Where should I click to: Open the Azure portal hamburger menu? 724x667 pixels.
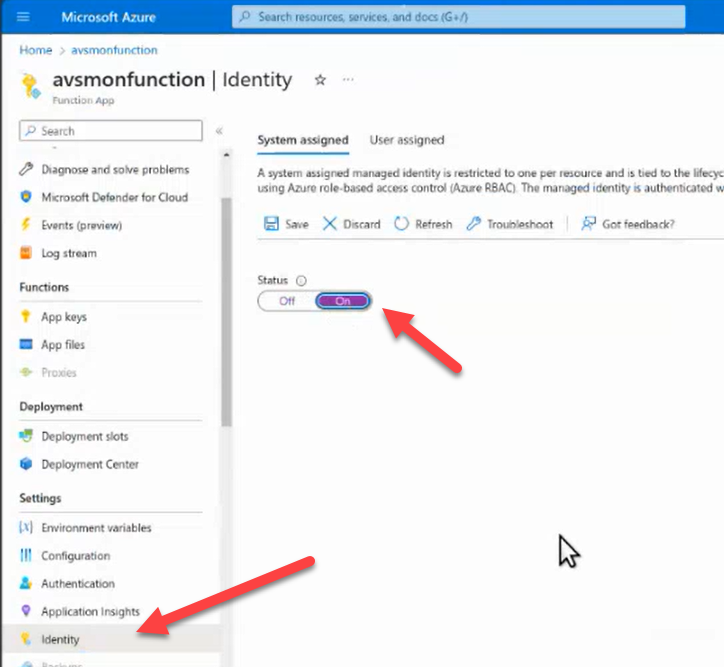[x=23, y=17]
